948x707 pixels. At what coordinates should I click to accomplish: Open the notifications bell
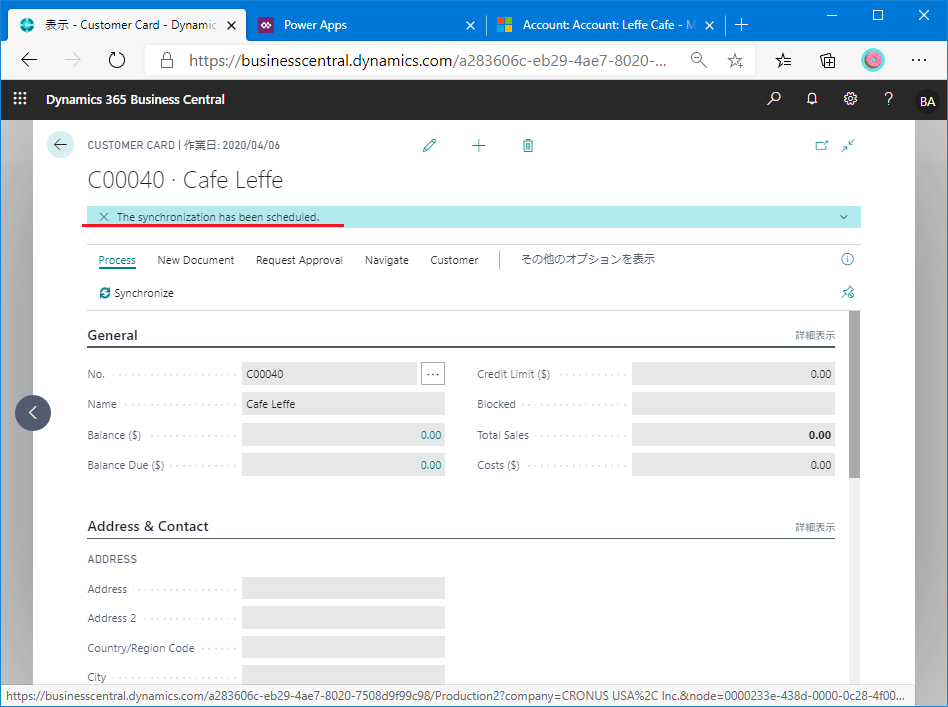tap(812, 99)
